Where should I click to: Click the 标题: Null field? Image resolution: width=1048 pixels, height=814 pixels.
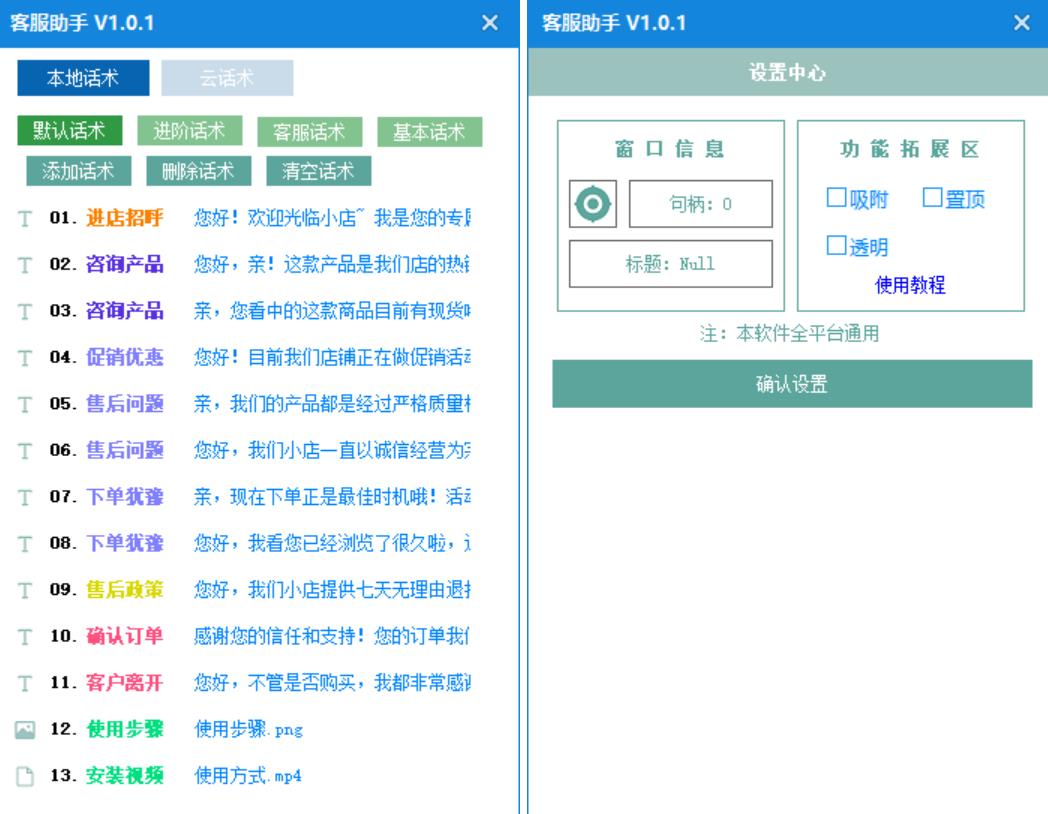click(670, 264)
